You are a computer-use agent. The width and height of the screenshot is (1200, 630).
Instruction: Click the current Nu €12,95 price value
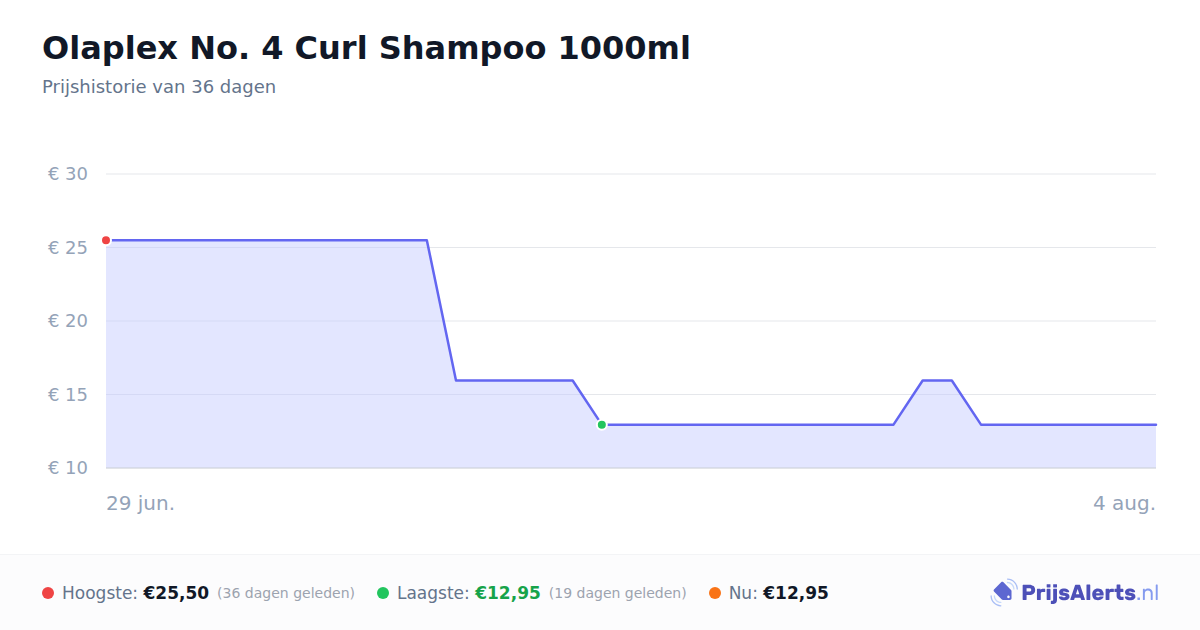click(796, 593)
